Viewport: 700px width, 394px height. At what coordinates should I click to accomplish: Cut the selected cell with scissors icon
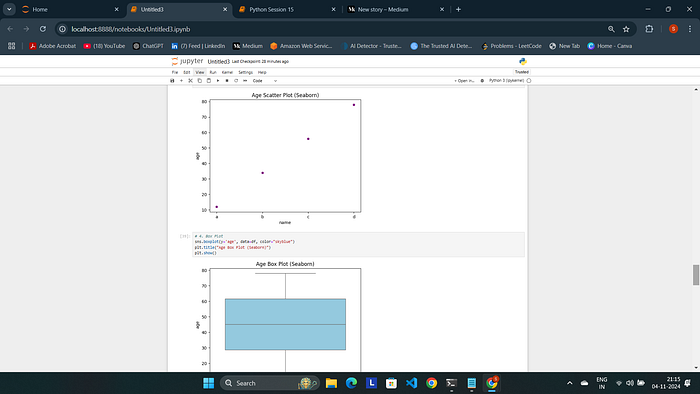point(190,81)
